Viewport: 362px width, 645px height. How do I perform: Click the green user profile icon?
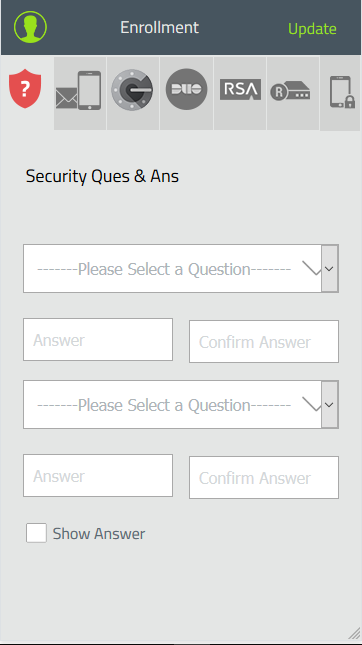pyautogui.click(x=30, y=27)
